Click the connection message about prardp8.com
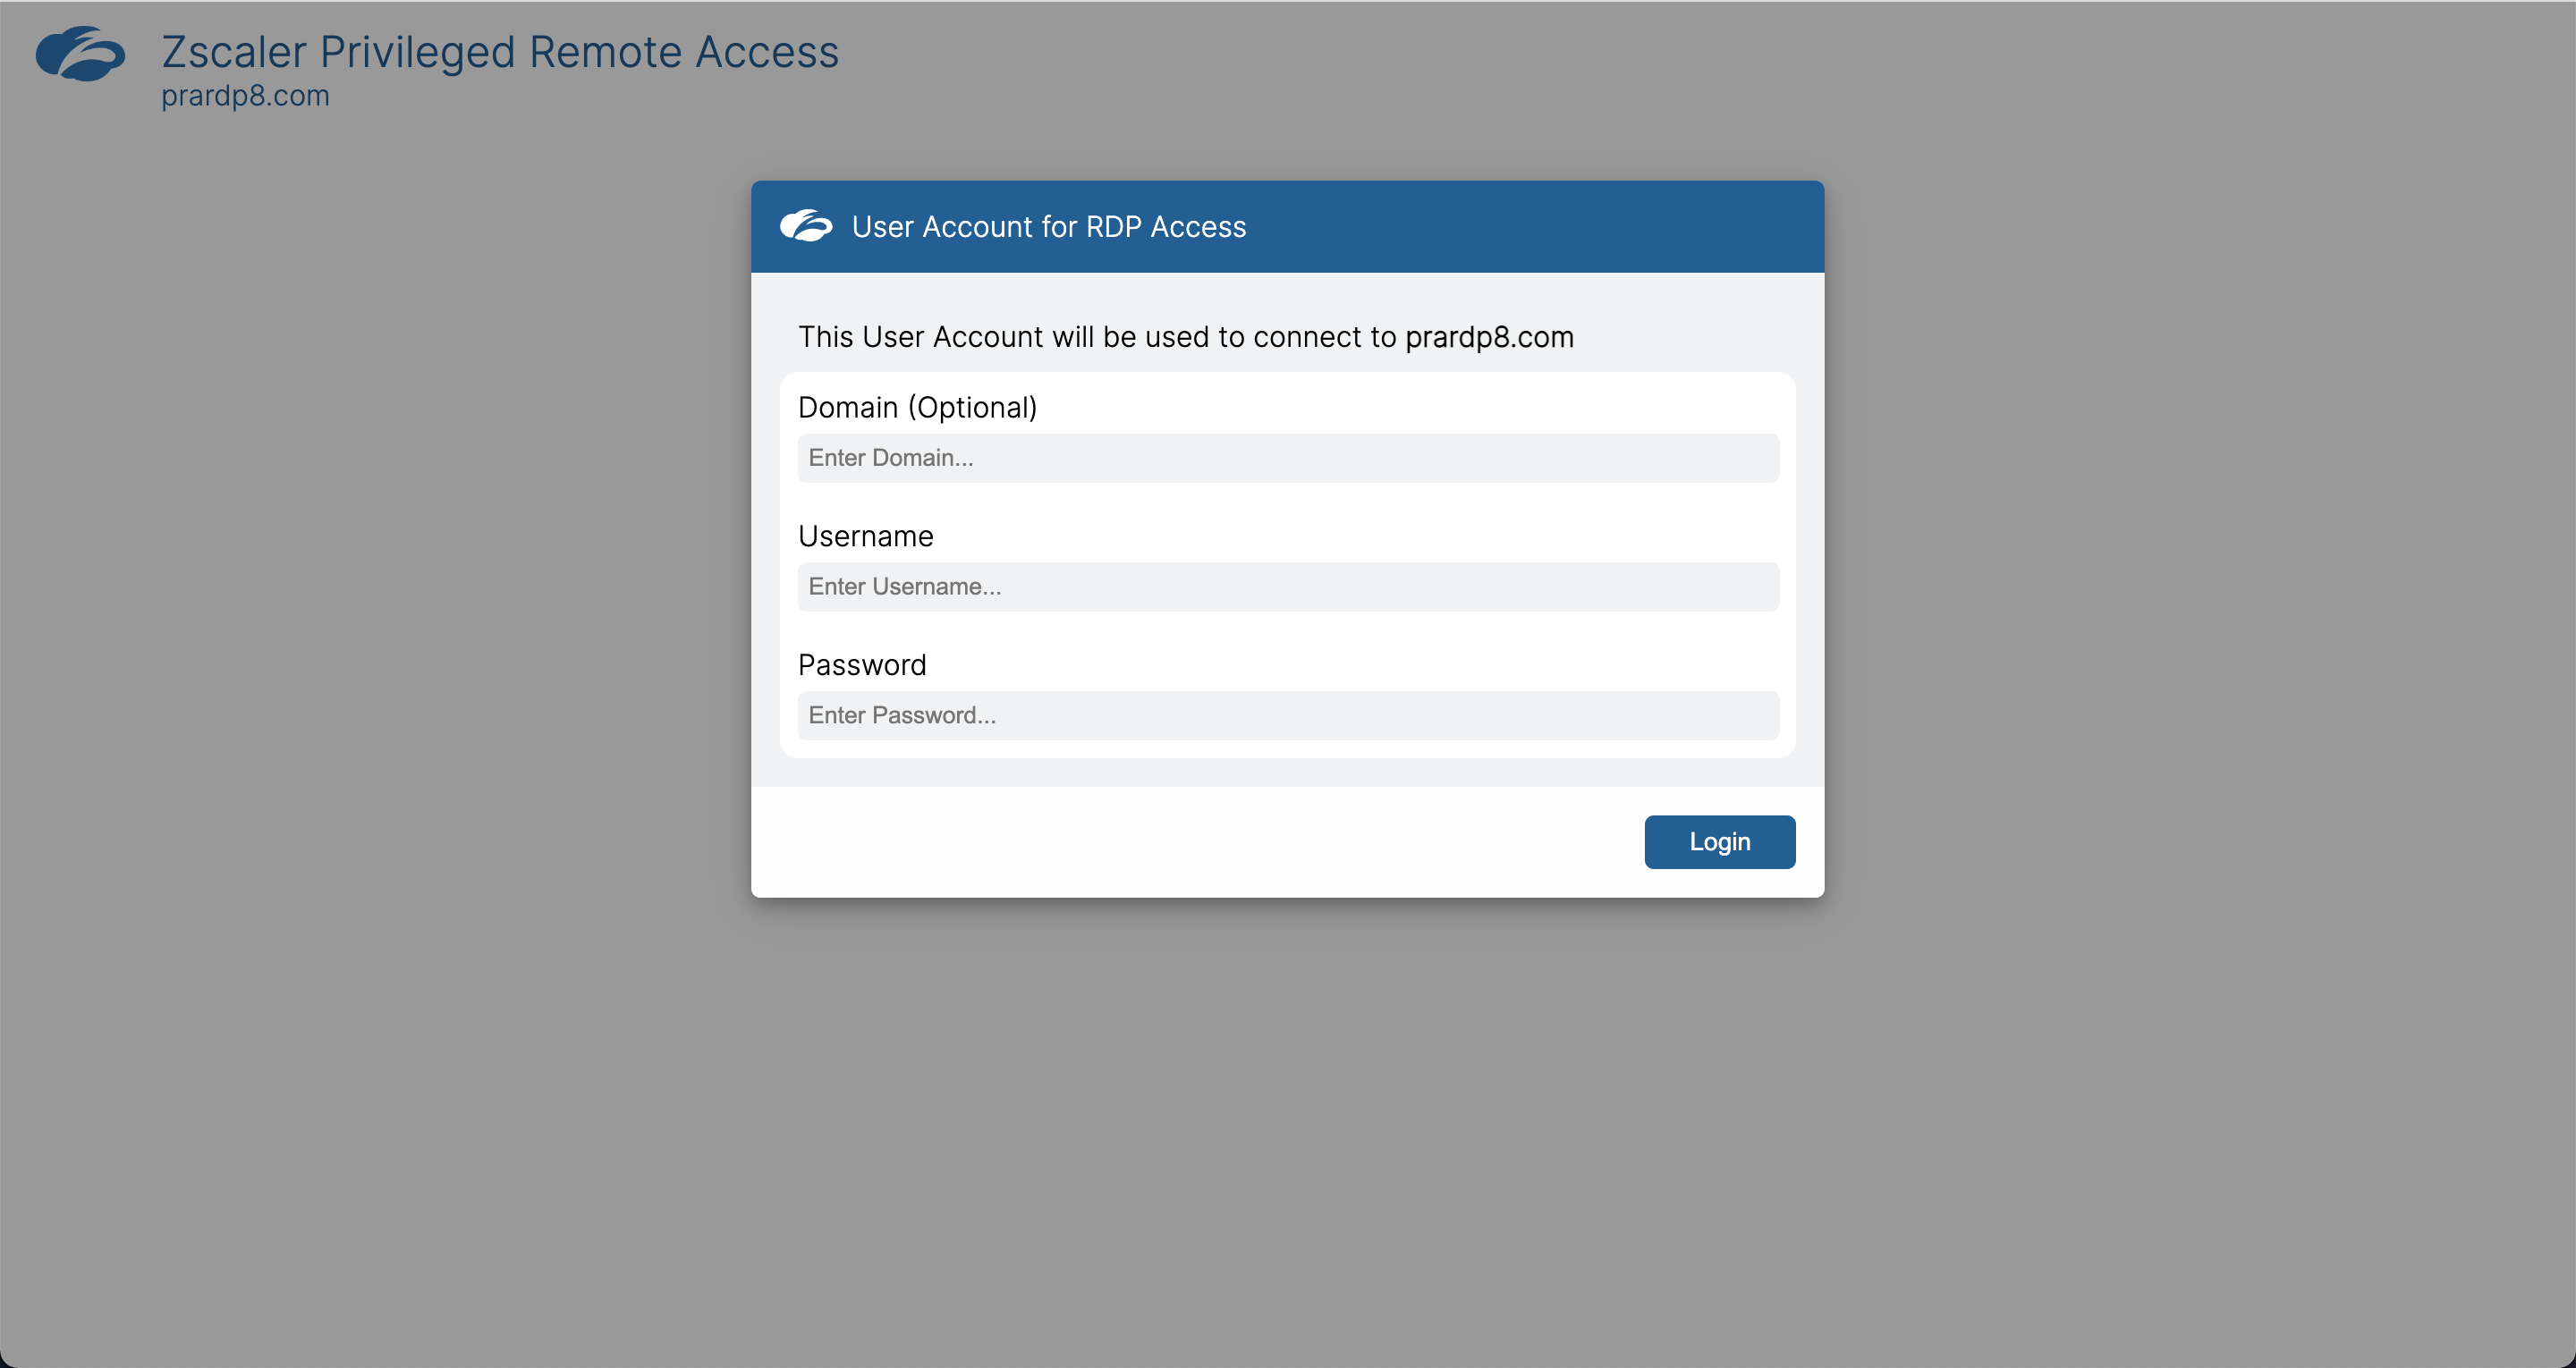2576x1368 pixels. click(1186, 337)
